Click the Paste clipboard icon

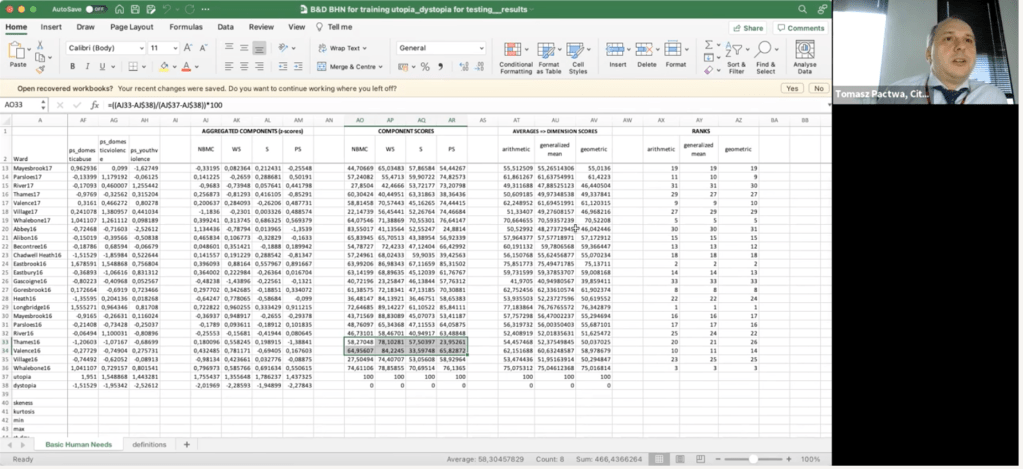[17, 52]
